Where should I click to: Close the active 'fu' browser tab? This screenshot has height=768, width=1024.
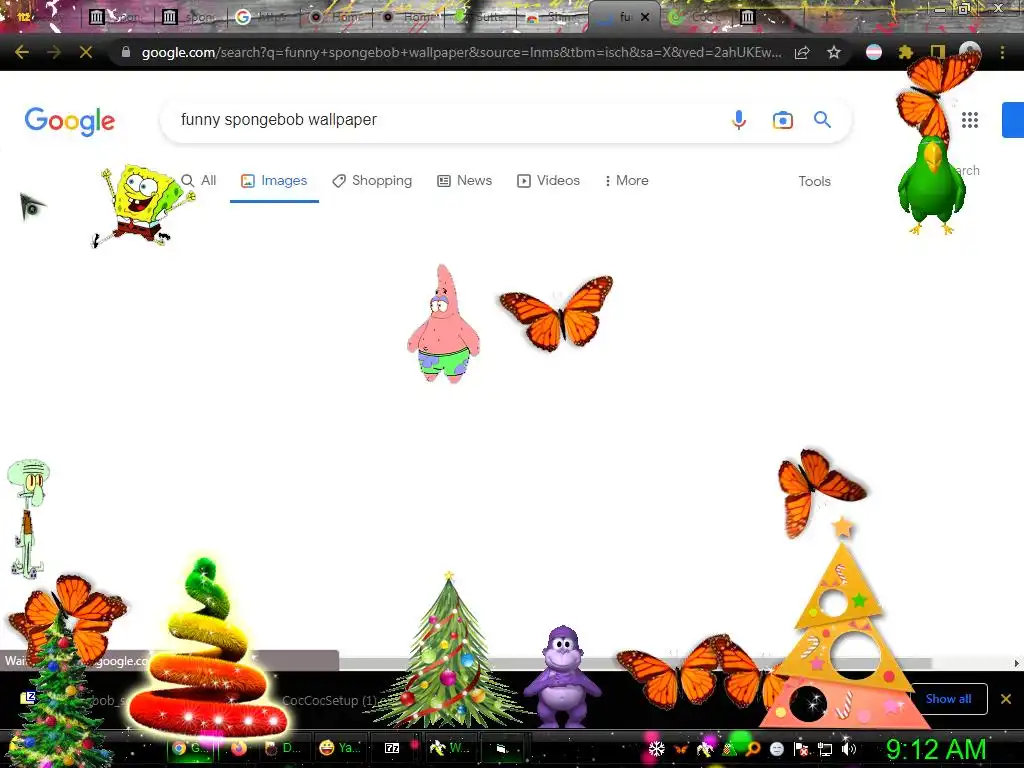tap(645, 17)
